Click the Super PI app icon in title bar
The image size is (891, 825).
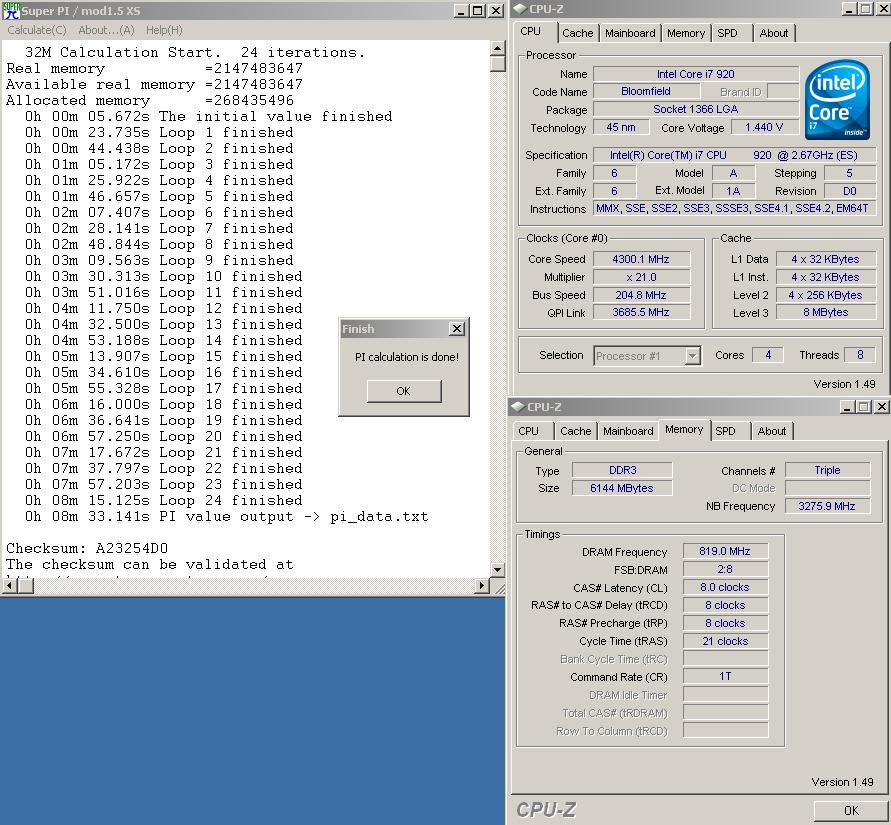pos(11,10)
